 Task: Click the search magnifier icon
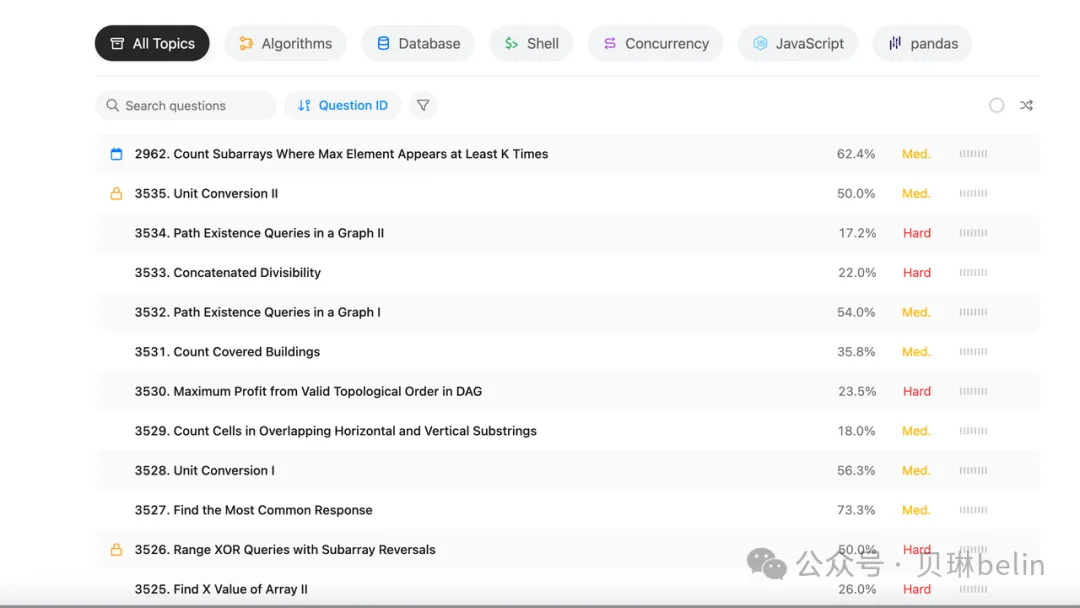click(x=112, y=105)
